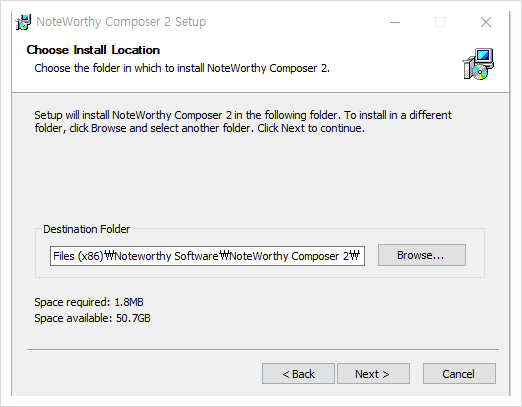Click the 'Setup will install NoteWorthy Composer 2' paragraph
522x407 pixels.
[x=243, y=121]
